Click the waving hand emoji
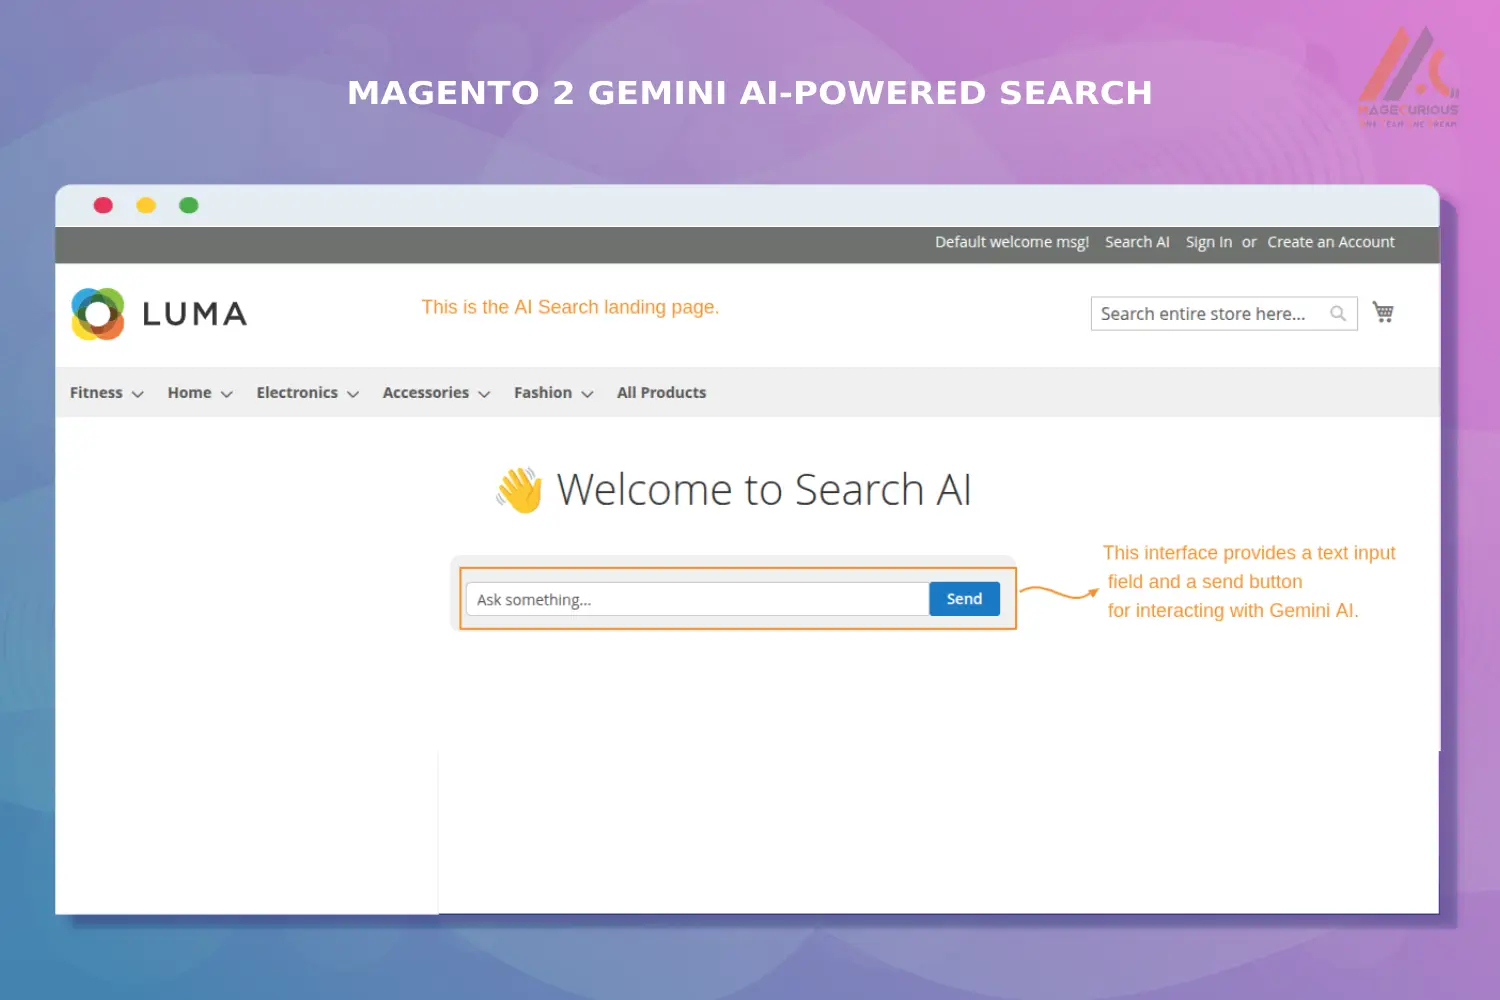 click(520, 489)
